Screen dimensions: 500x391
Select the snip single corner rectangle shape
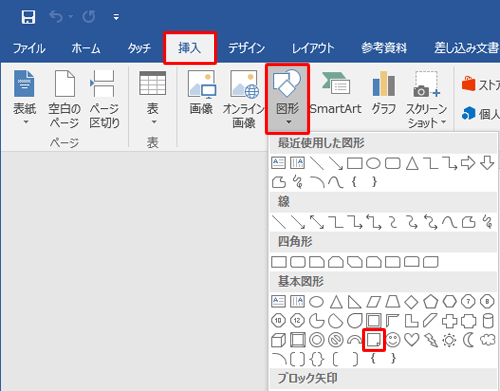pyautogui.click(x=317, y=262)
